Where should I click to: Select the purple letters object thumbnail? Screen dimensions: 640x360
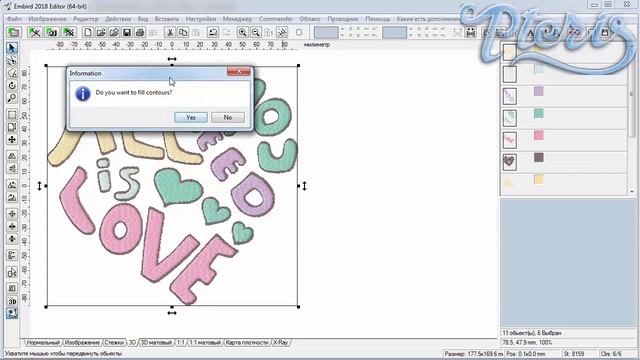[x=509, y=96]
